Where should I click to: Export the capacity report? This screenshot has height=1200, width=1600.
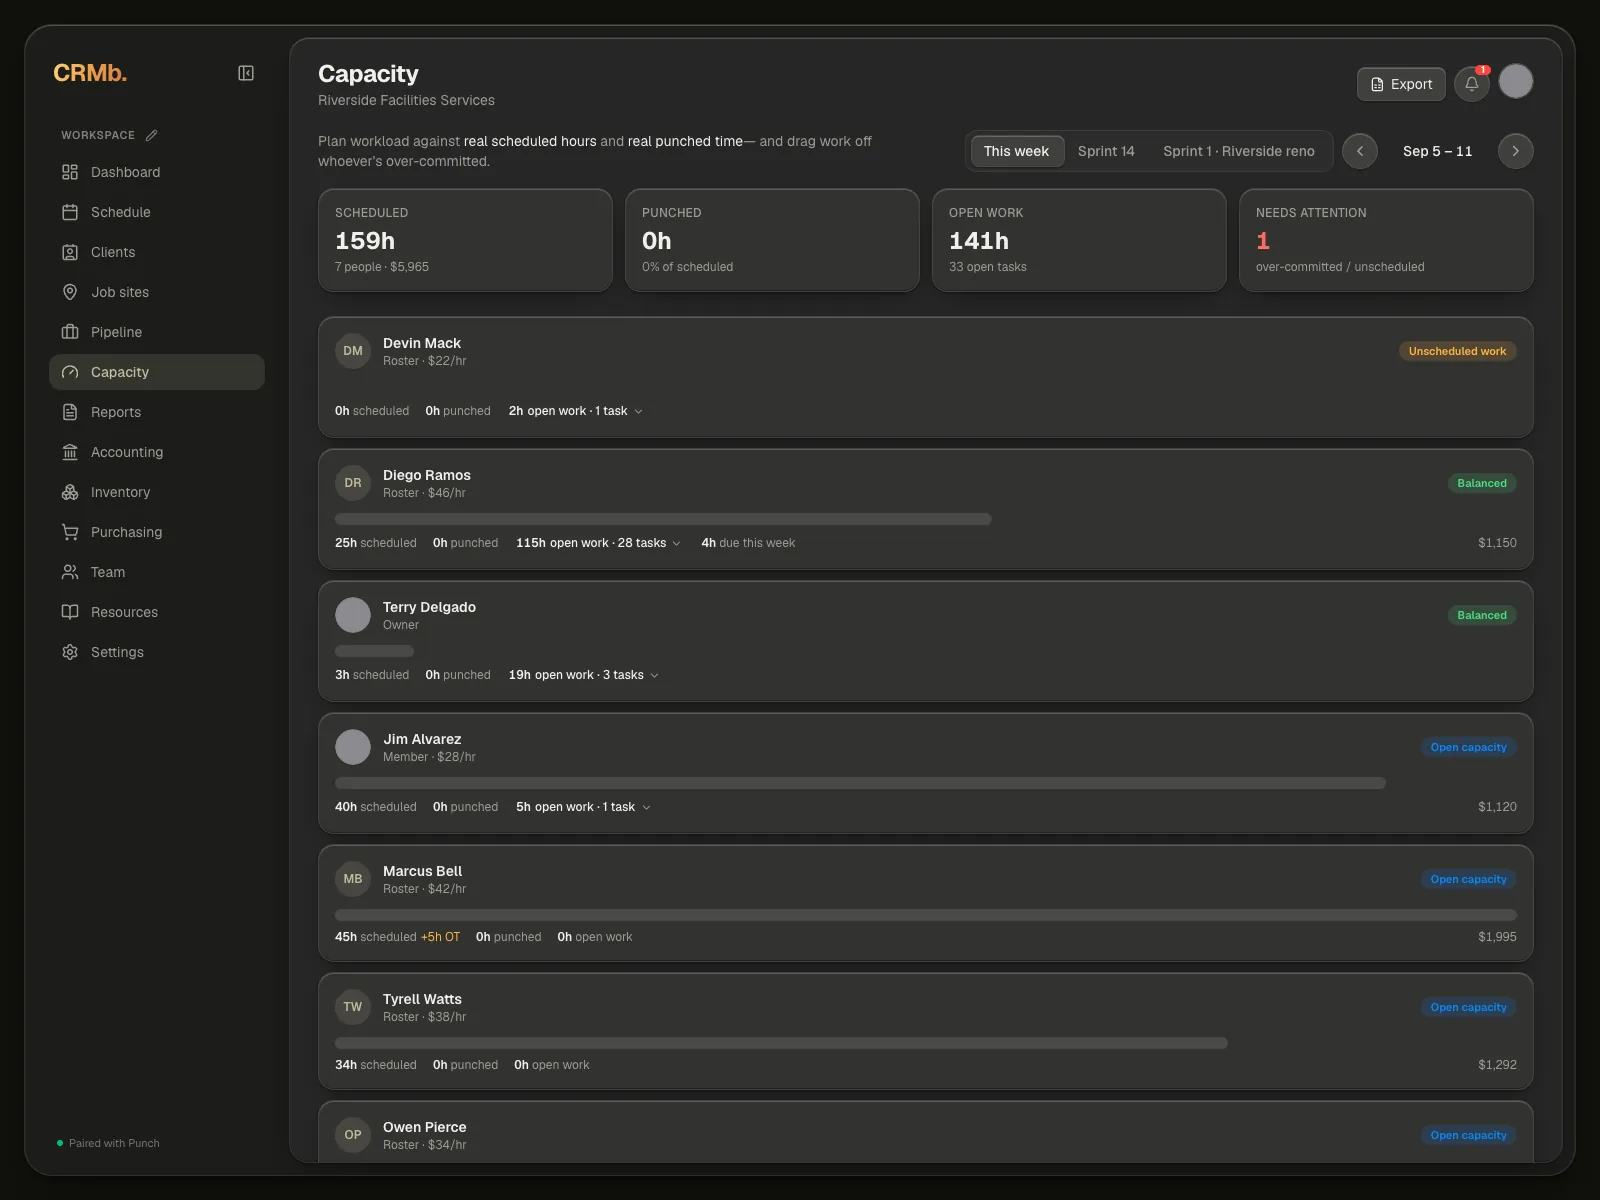coord(1401,84)
